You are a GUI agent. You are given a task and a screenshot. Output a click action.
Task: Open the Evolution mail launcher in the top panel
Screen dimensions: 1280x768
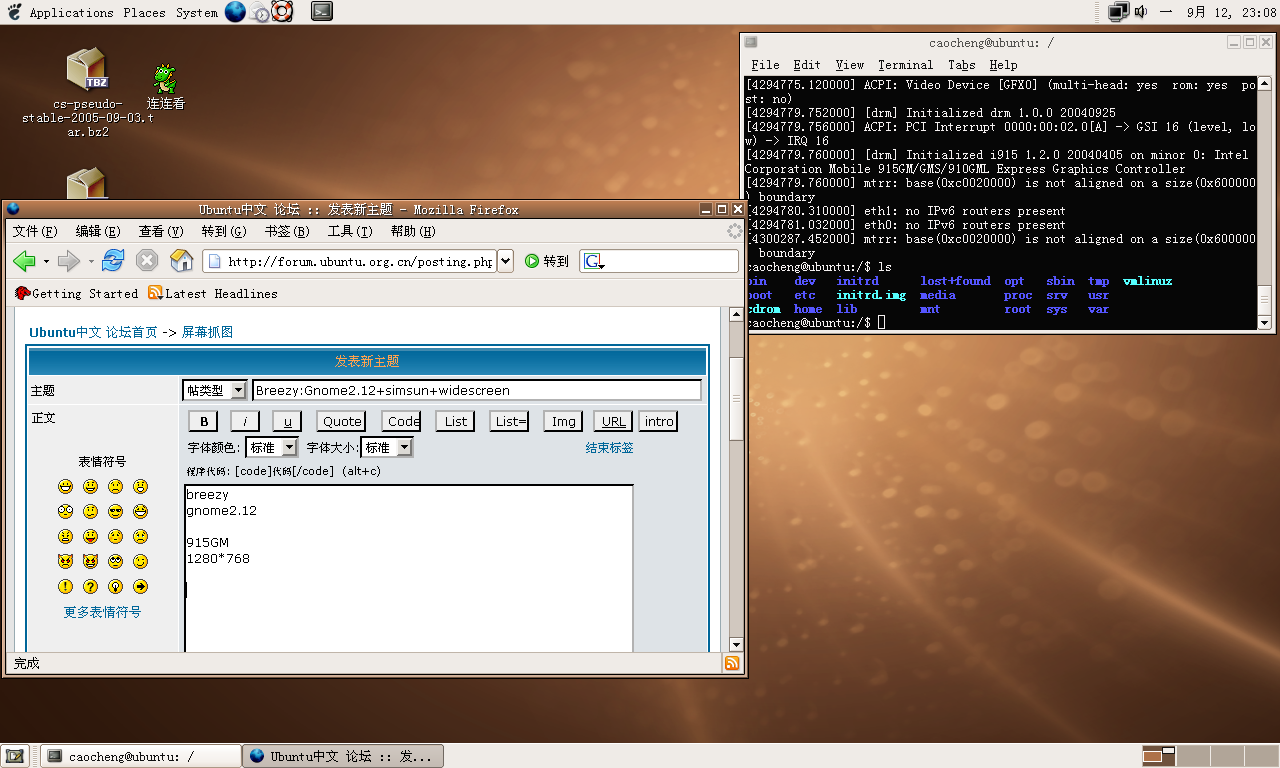(x=259, y=12)
